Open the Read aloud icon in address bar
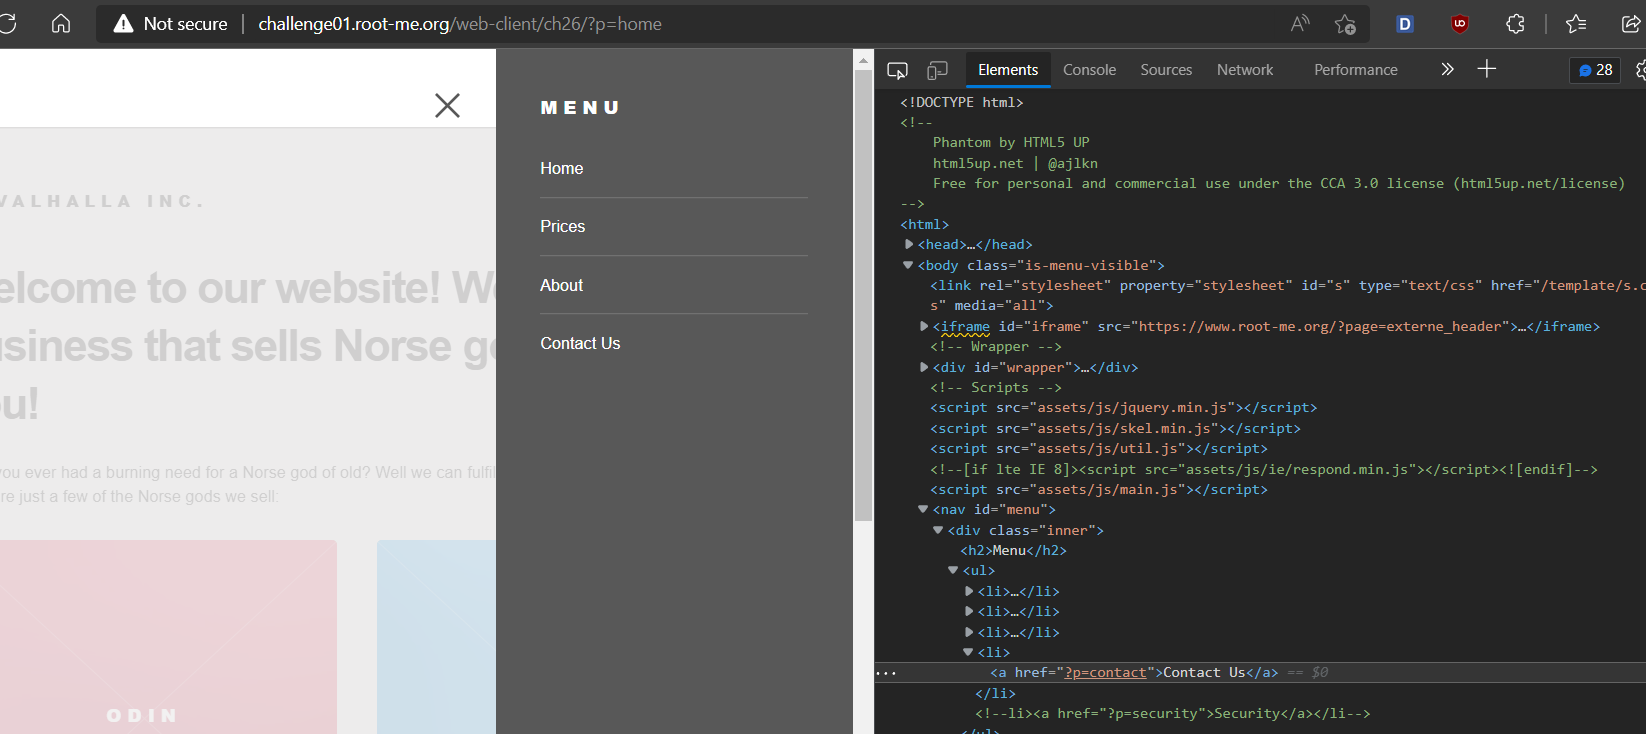1646x734 pixels. (1300, 23)
